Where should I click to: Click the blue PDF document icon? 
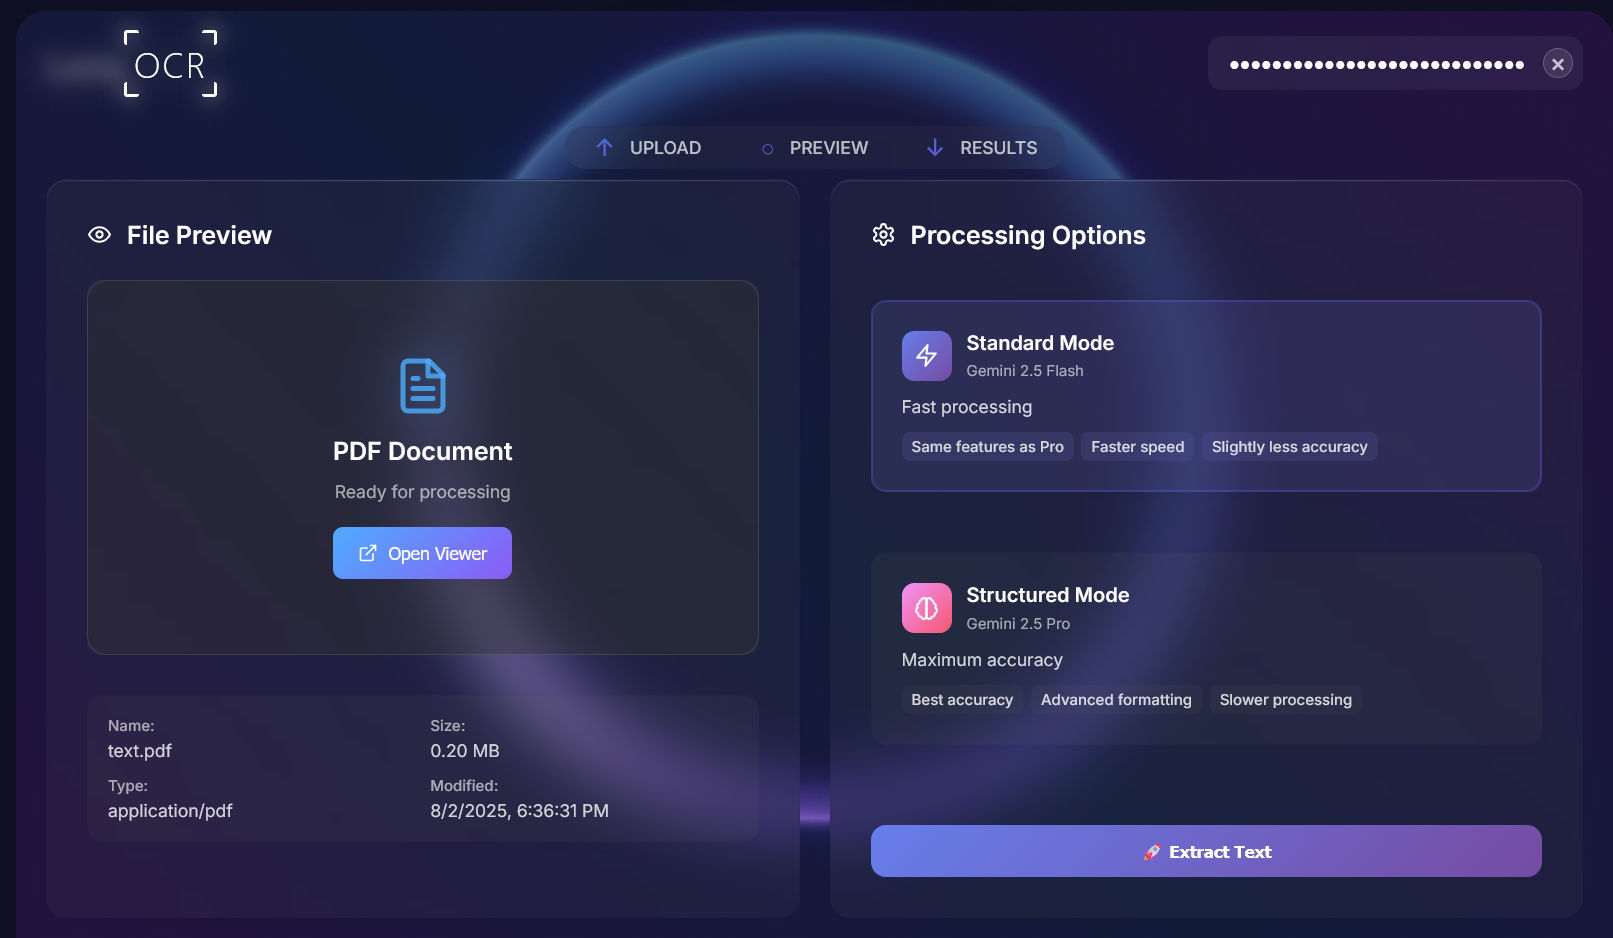pos(422,386)
